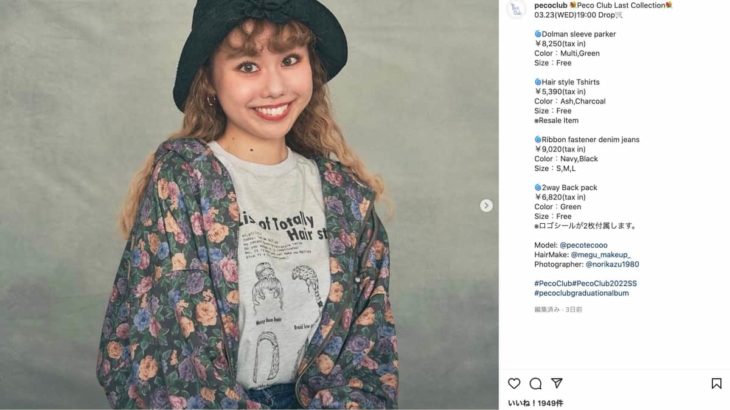Viewport: 730px width, 410px height.
Task: Click the main post photo
Action: pyautogui.click(x=248, y=205)
